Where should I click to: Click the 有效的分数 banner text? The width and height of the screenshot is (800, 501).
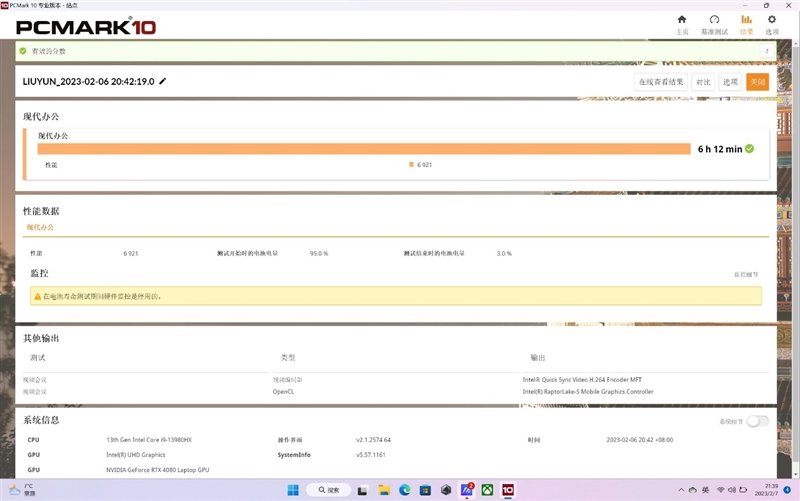pyautogui.click(x=48, y=51)
